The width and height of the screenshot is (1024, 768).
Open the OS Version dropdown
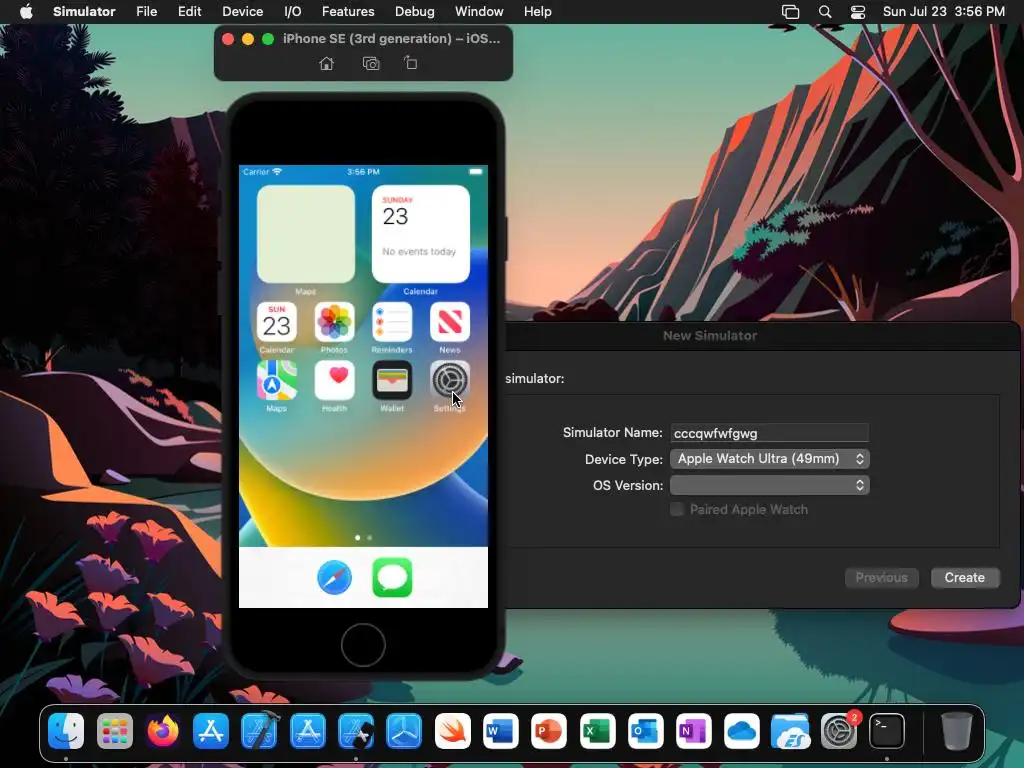[769, 485]
